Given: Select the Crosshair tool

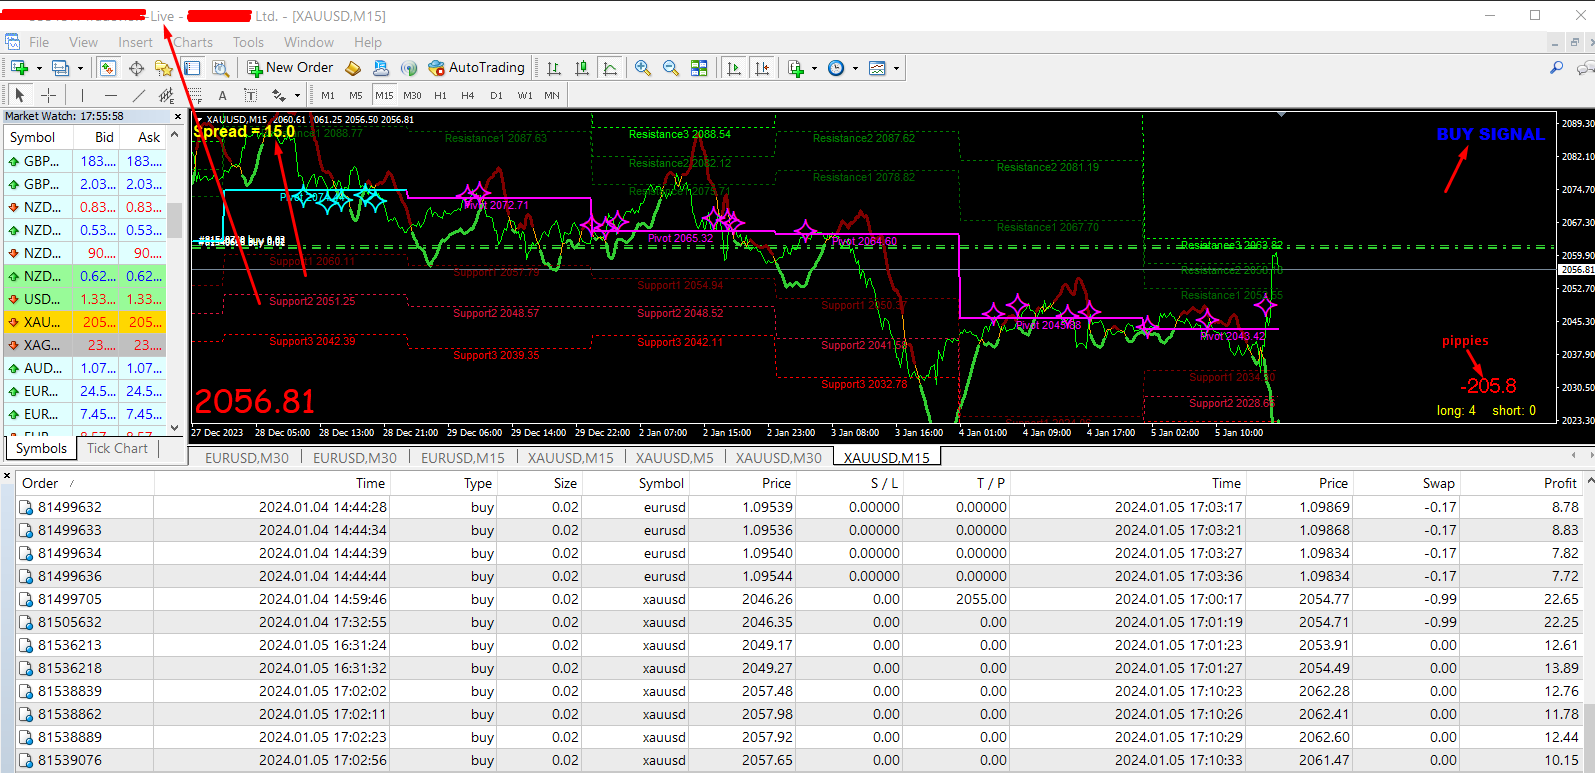Looking at the screenshot, I should [48, 95].
